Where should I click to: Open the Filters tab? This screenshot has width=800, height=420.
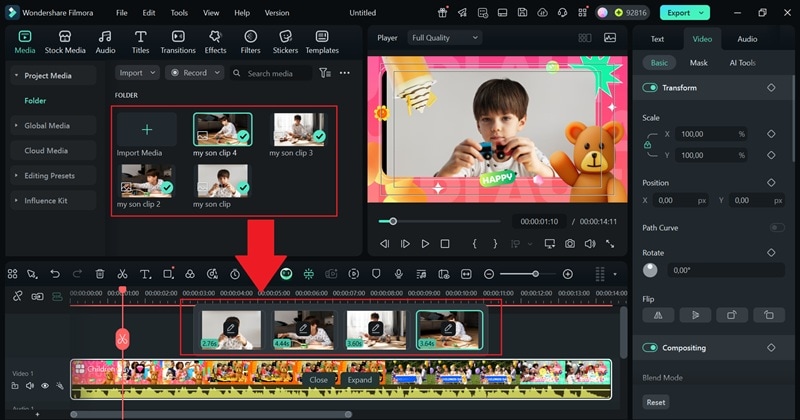point(250,42)
